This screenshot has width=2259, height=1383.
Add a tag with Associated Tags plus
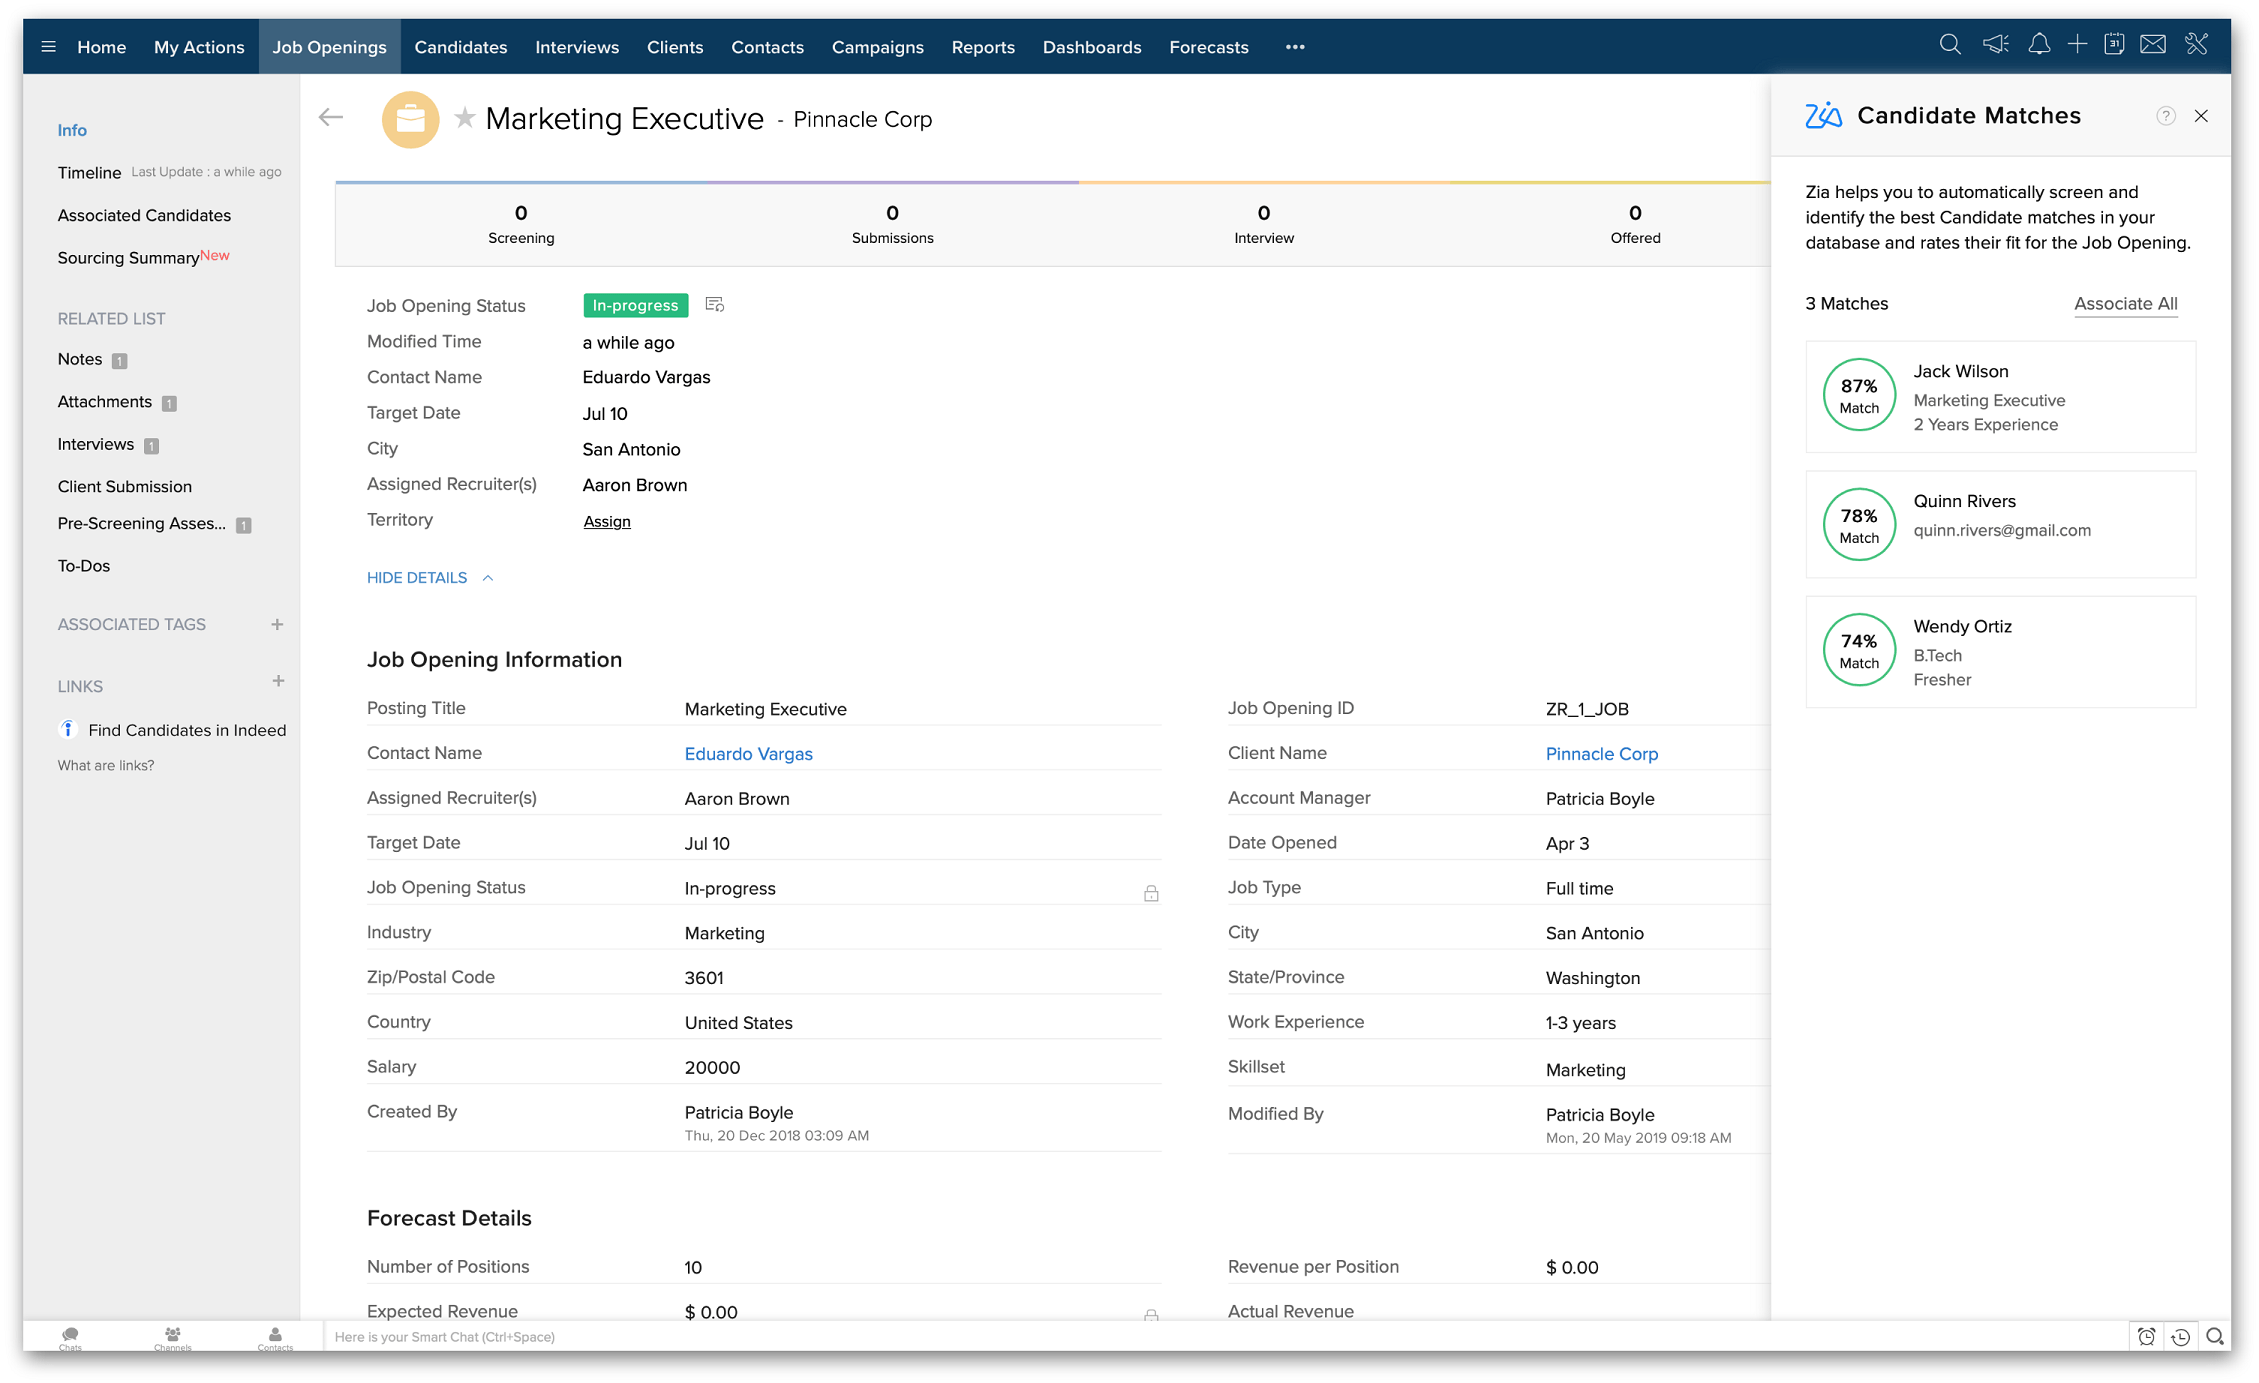click(277, 624)
